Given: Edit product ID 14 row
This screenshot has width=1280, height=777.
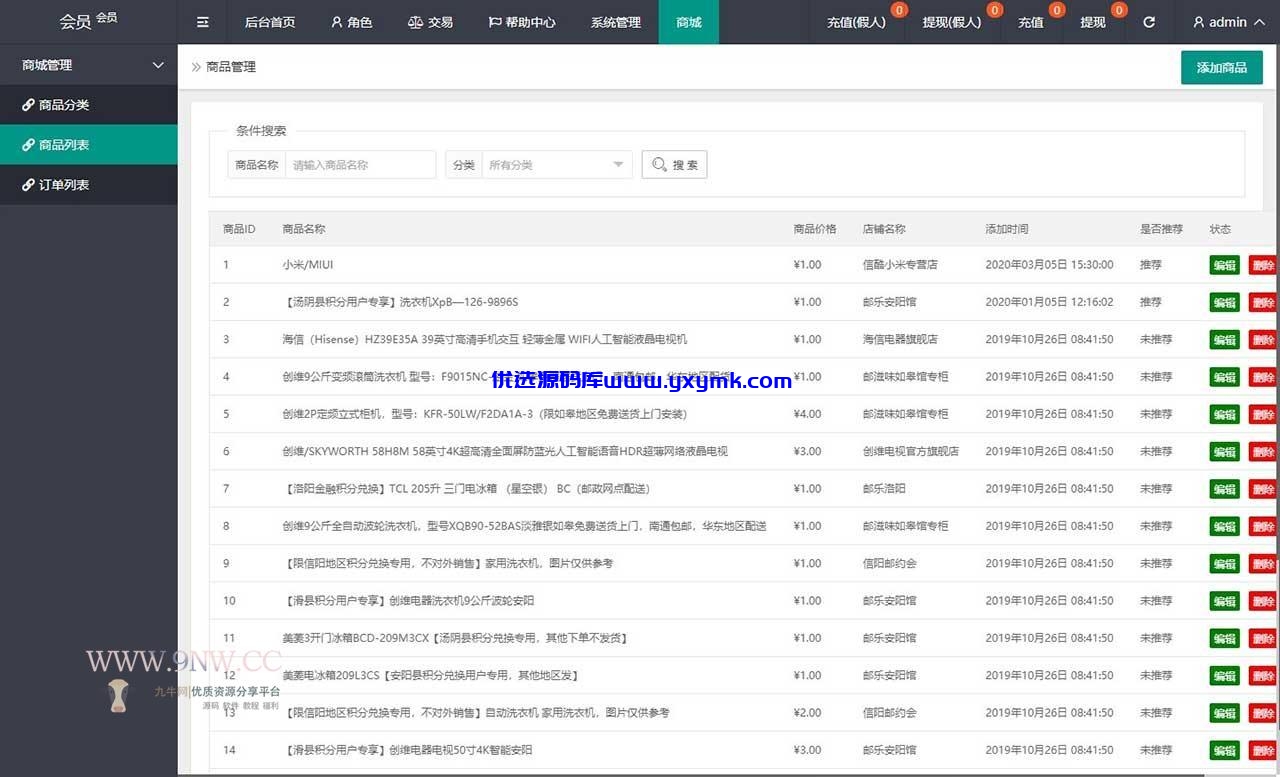Looking at the screenshot, I should coord(1224,750).
